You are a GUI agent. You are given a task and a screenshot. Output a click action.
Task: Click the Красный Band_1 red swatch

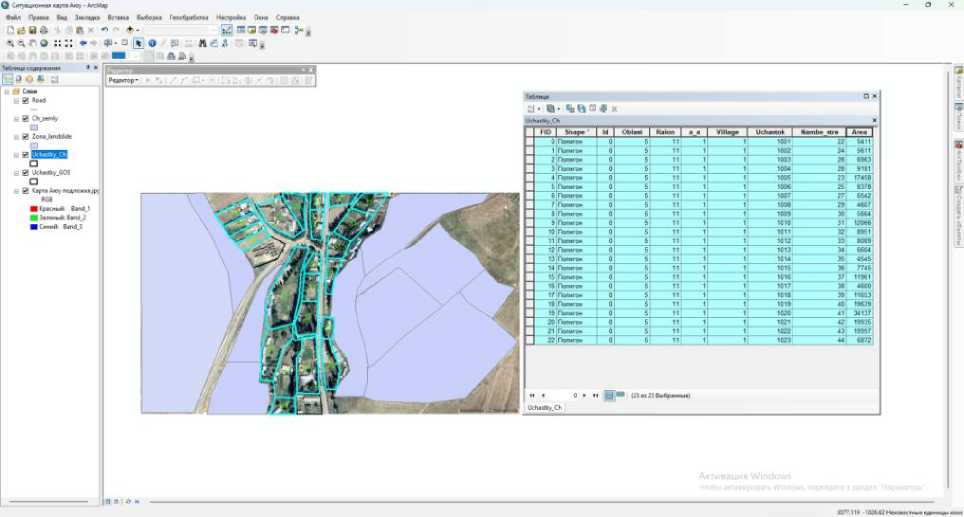(x=33, y=208)
